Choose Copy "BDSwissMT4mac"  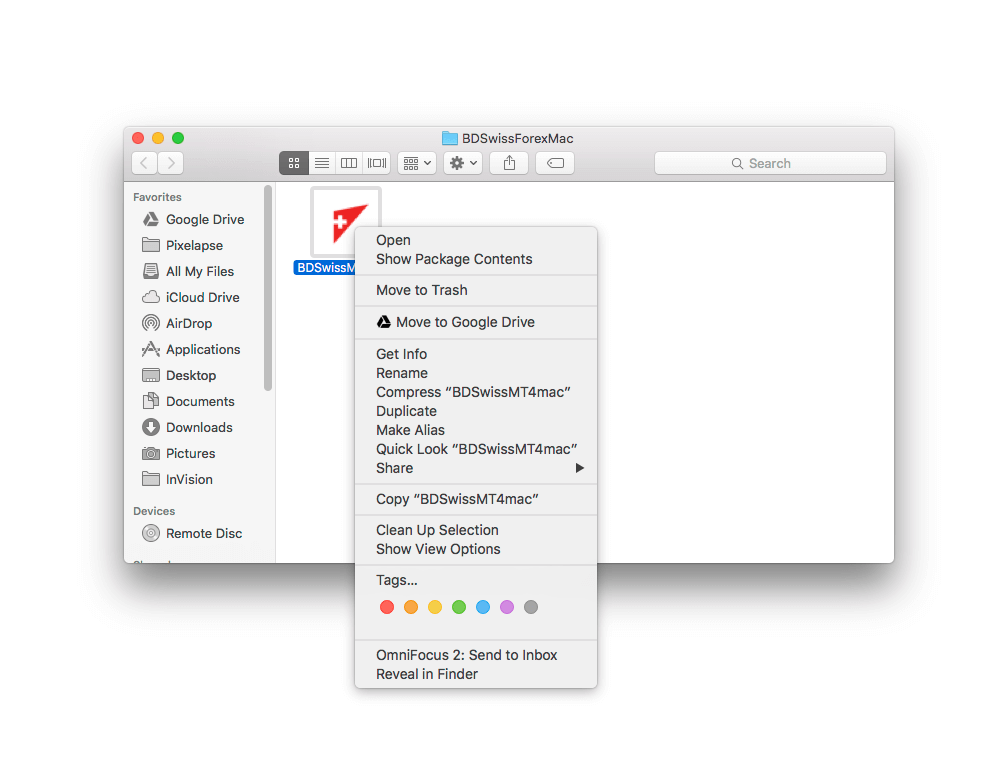pyautogui.click(x=476, y=499)
